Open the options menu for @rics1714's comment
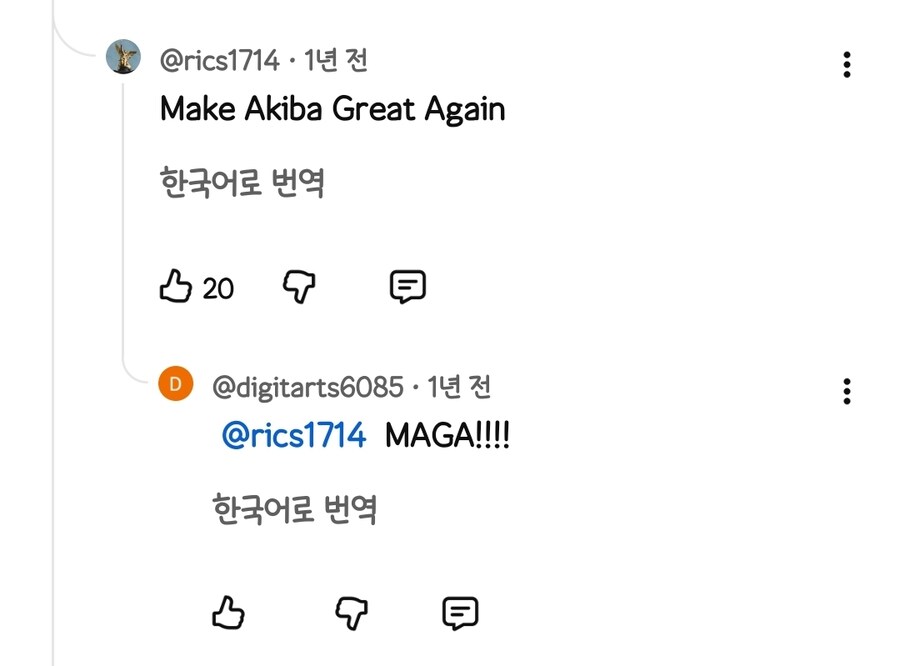This screenshot has height=666, width=900. click(847, 66)
